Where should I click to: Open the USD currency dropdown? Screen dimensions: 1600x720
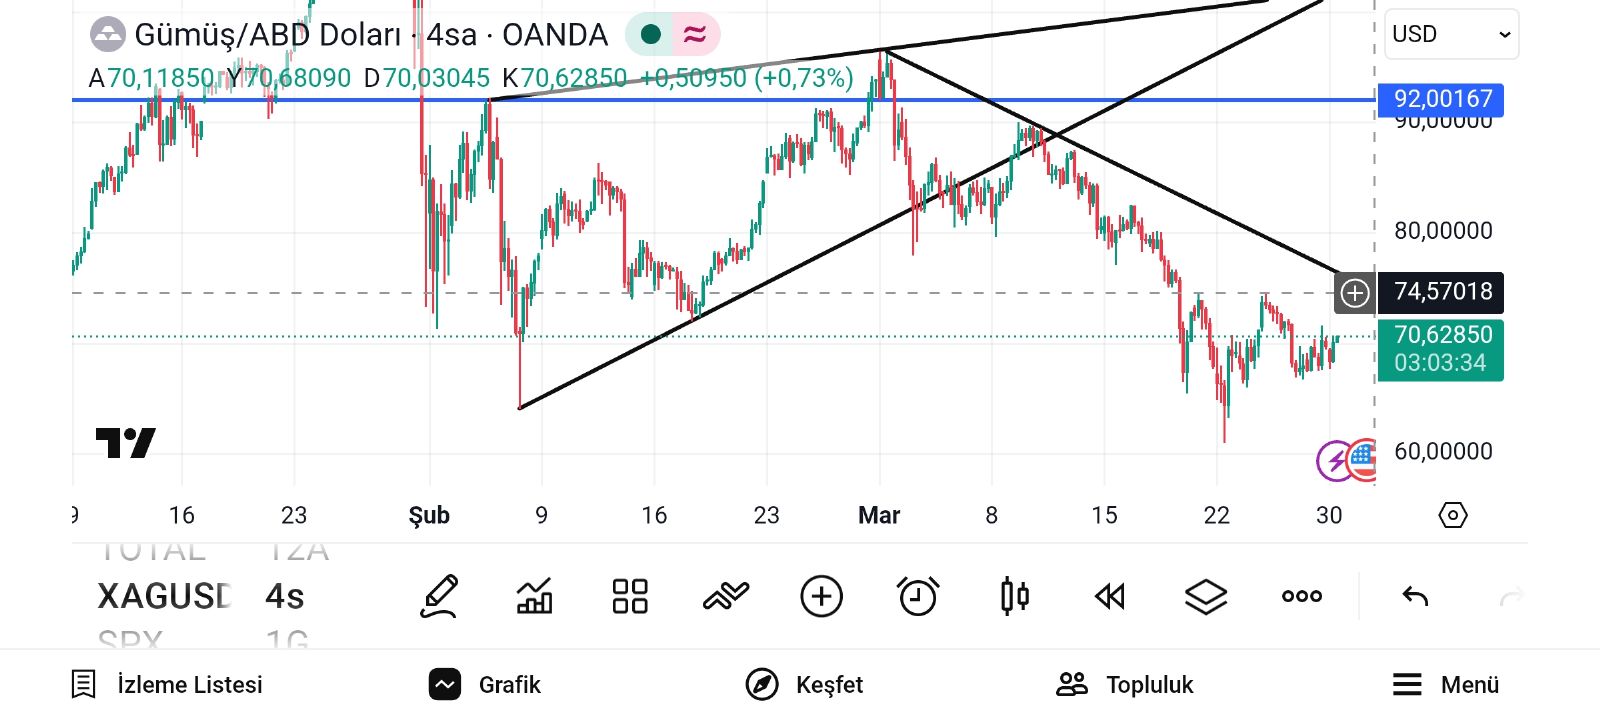1451,34
